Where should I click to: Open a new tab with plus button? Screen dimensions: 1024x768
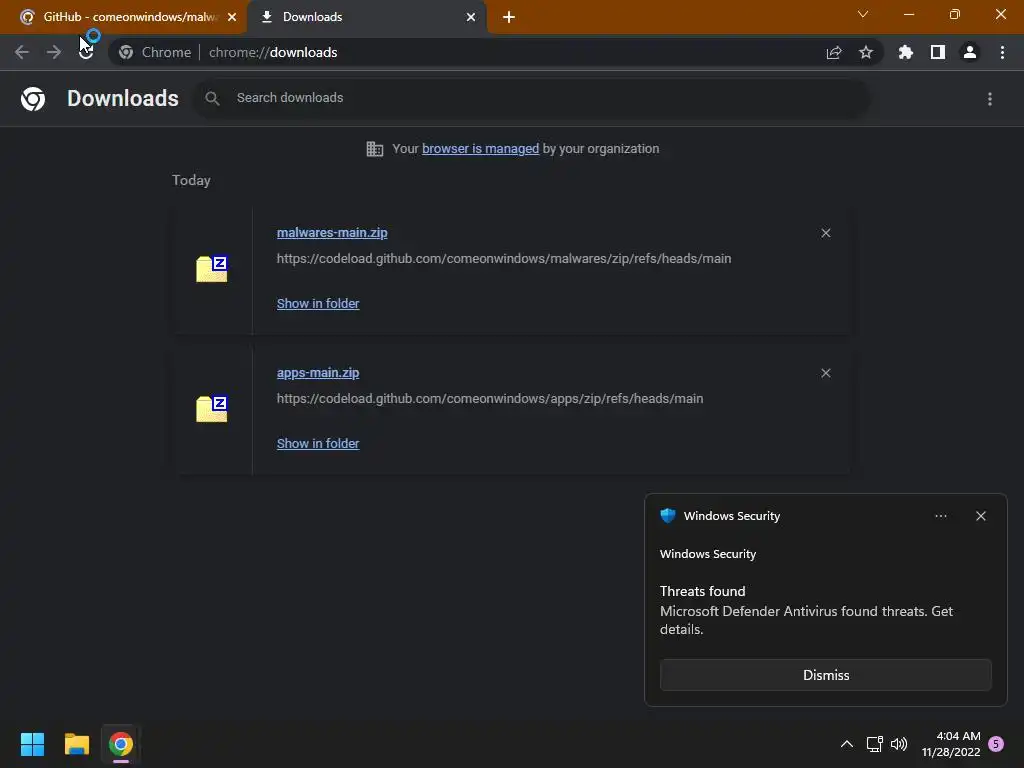[509, 17]
